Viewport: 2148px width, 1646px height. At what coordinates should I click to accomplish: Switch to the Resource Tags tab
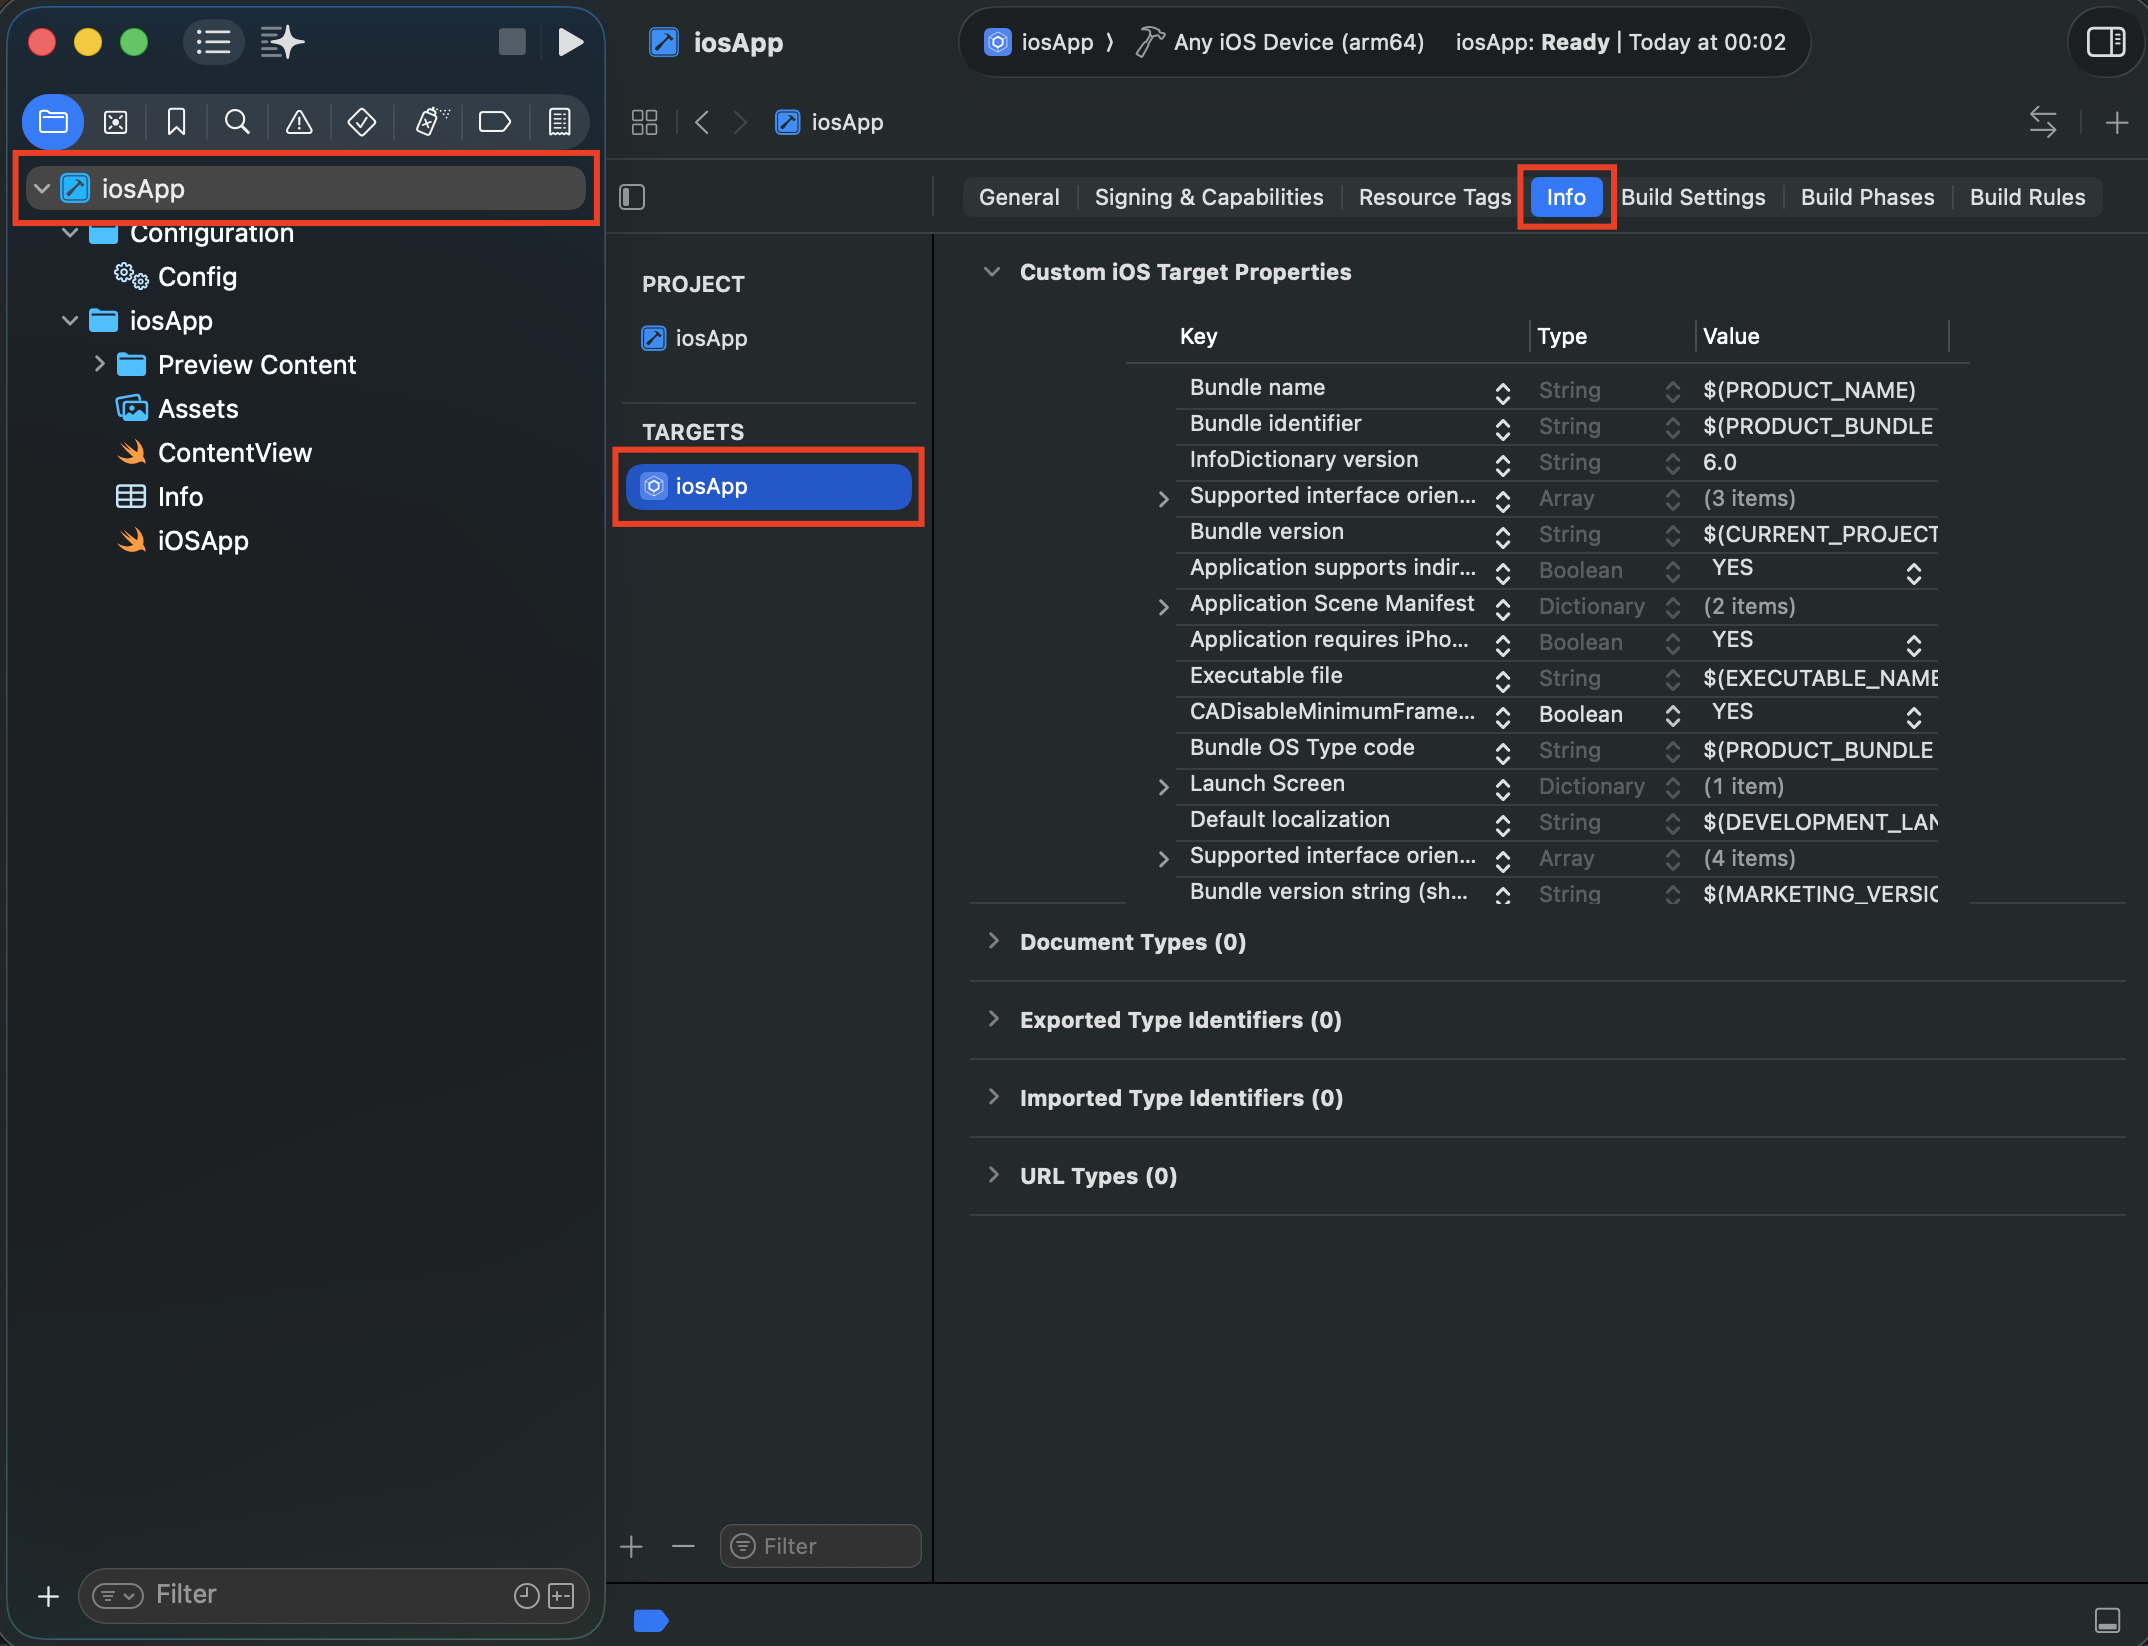pyautogui.click(x=1434, y=197)
